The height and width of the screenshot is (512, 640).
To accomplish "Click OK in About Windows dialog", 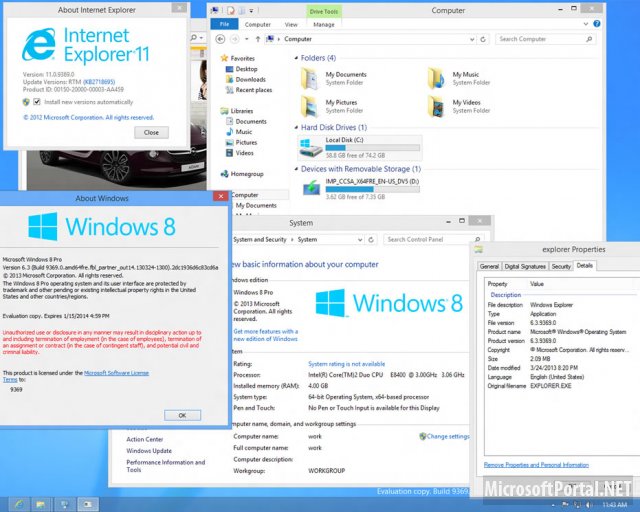I will 182,415.
